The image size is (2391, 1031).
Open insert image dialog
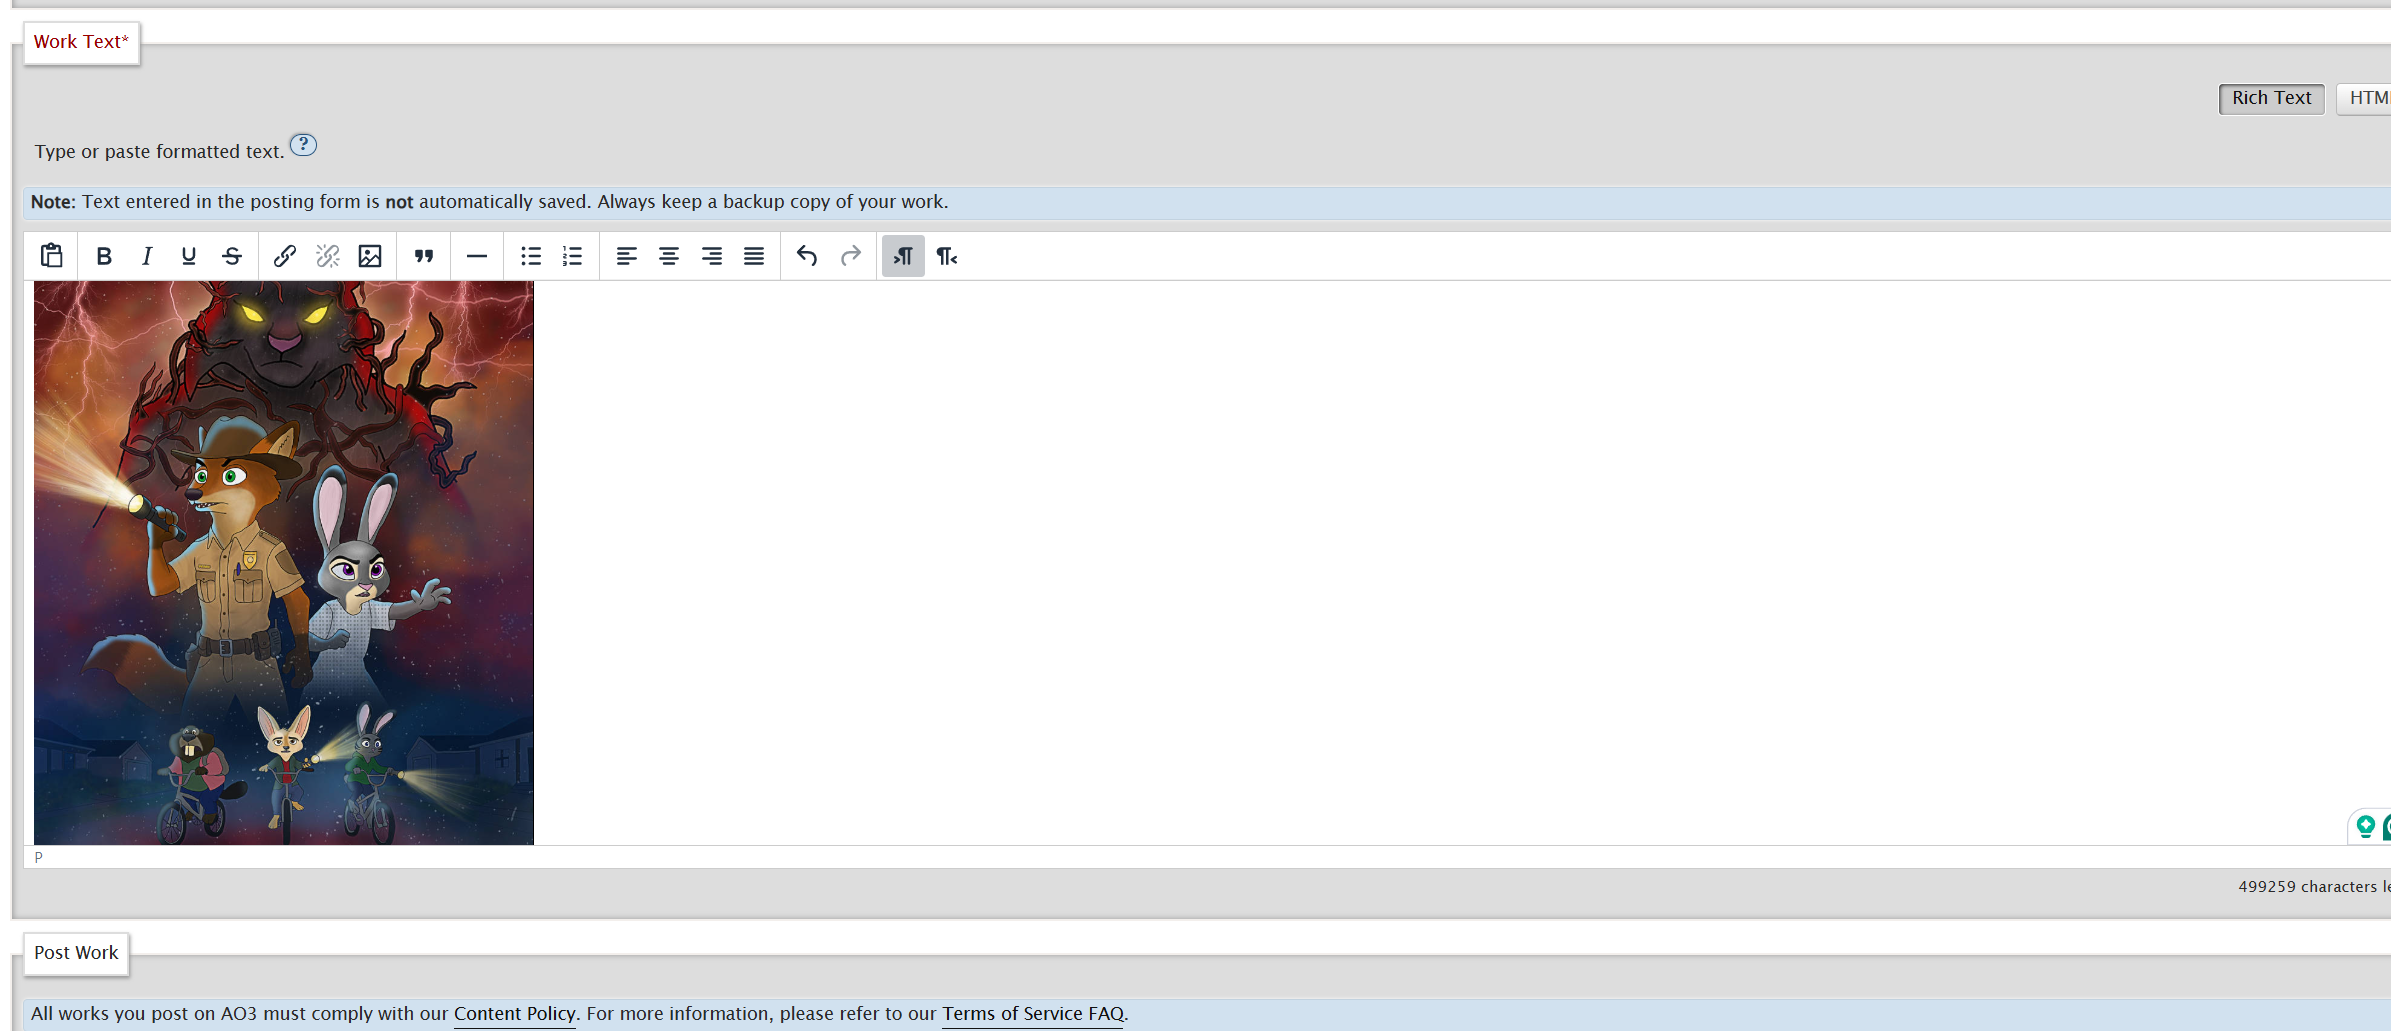tap(370, 256)
